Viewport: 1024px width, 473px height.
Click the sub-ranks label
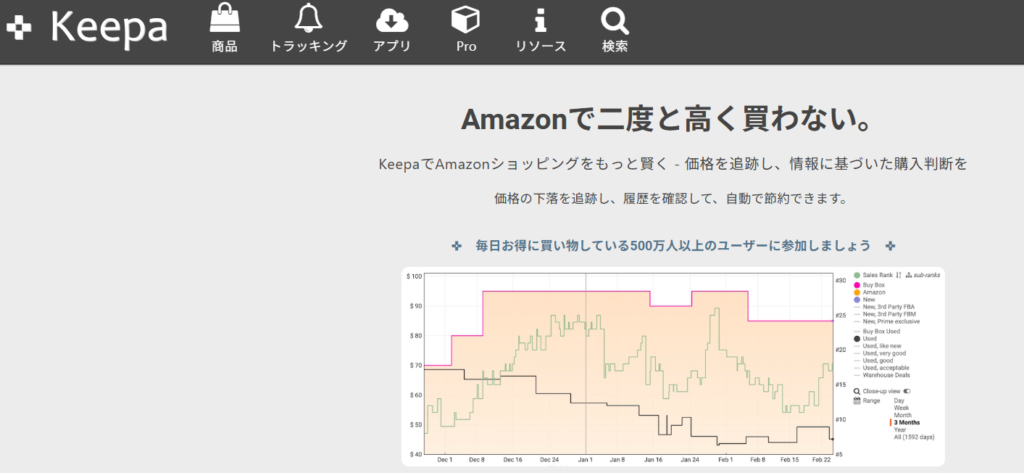[x=927, y=275]
